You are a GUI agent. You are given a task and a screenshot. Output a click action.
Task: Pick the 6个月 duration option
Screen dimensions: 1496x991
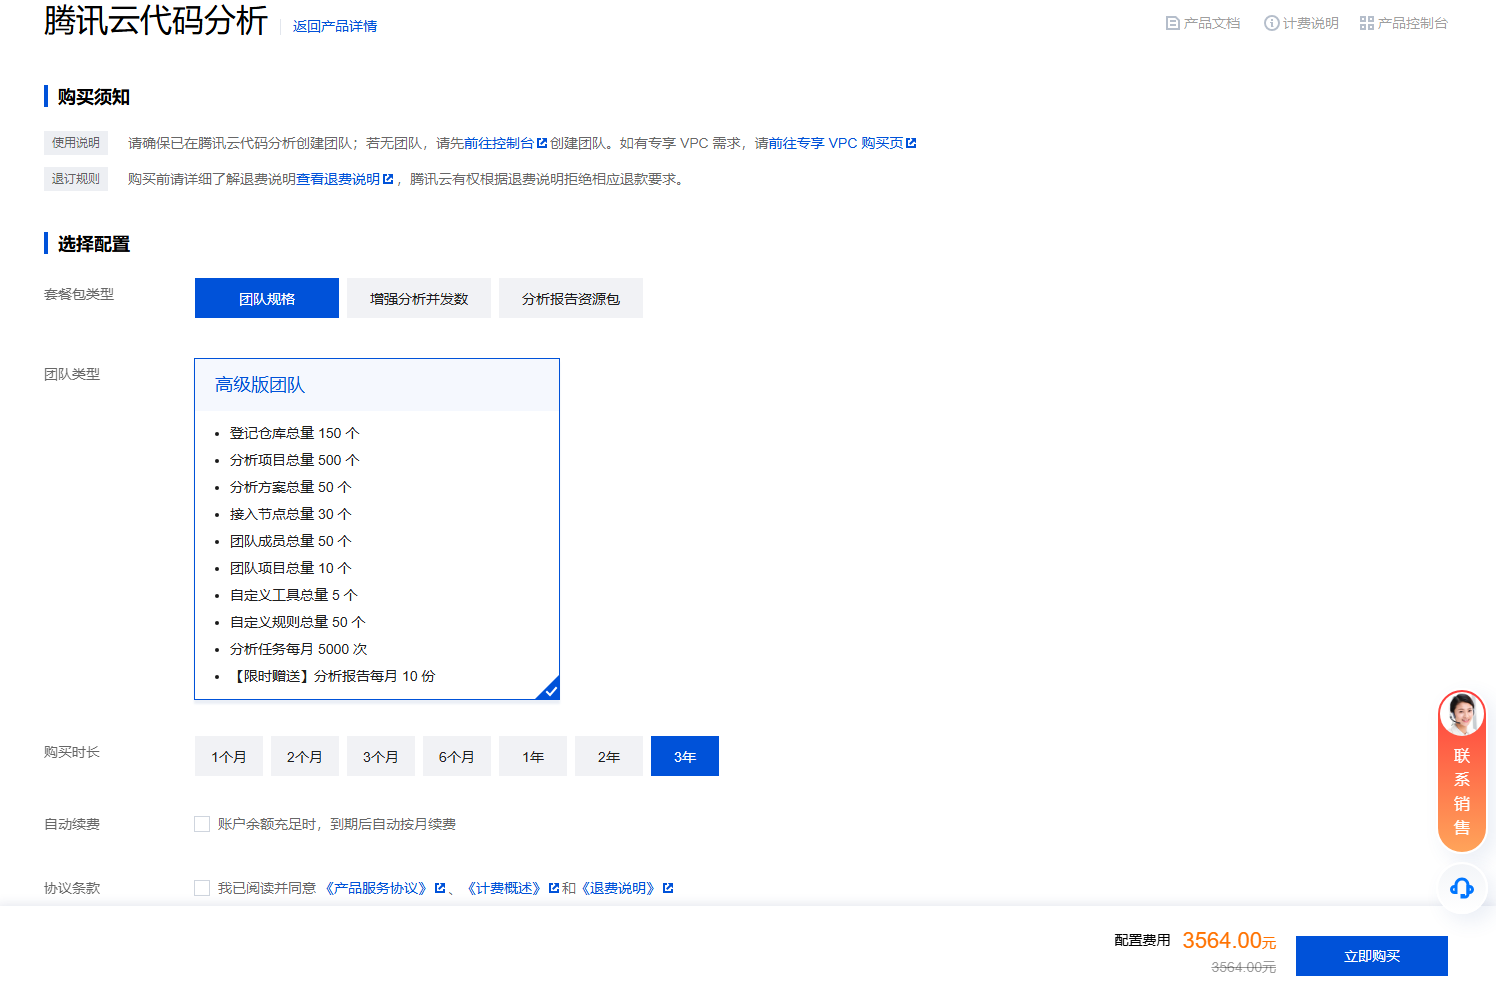click(x=457, y=757)
